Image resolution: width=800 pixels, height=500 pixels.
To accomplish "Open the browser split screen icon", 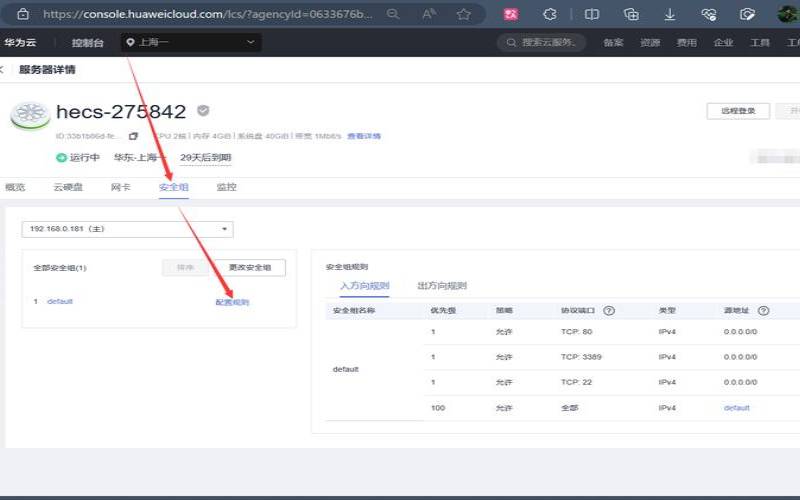I will pos(592,15).
